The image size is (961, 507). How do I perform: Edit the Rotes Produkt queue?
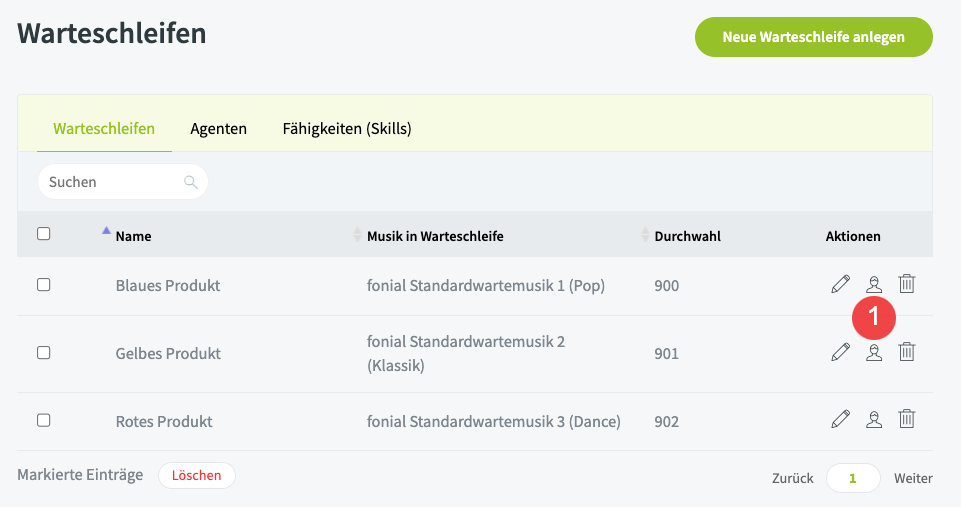tap(840, 420)
